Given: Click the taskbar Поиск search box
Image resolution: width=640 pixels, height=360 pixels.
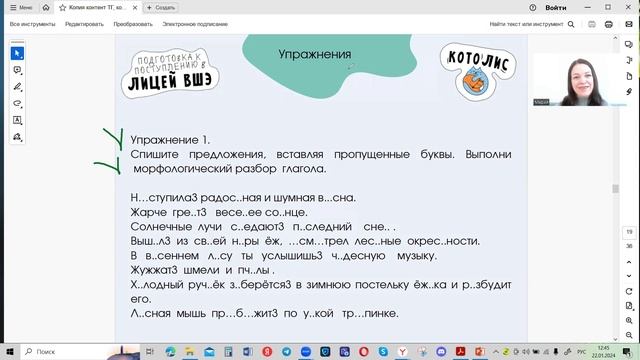Looking at the screenshot, I should point(80,351).
